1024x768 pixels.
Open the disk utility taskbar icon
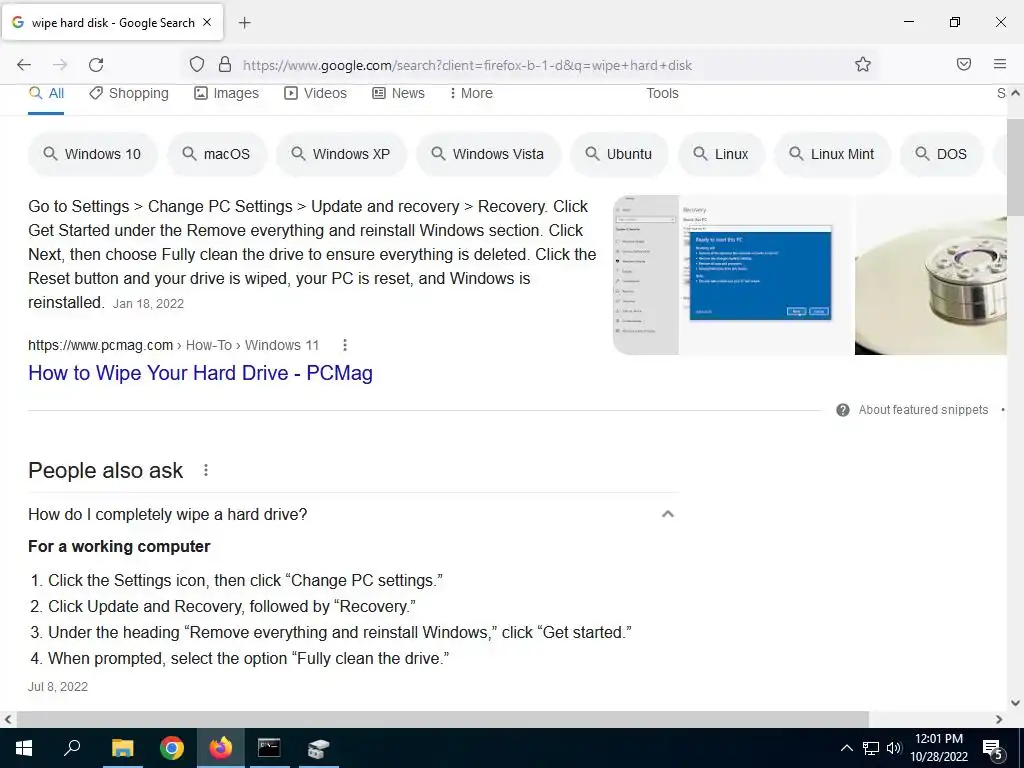(319, 748)
